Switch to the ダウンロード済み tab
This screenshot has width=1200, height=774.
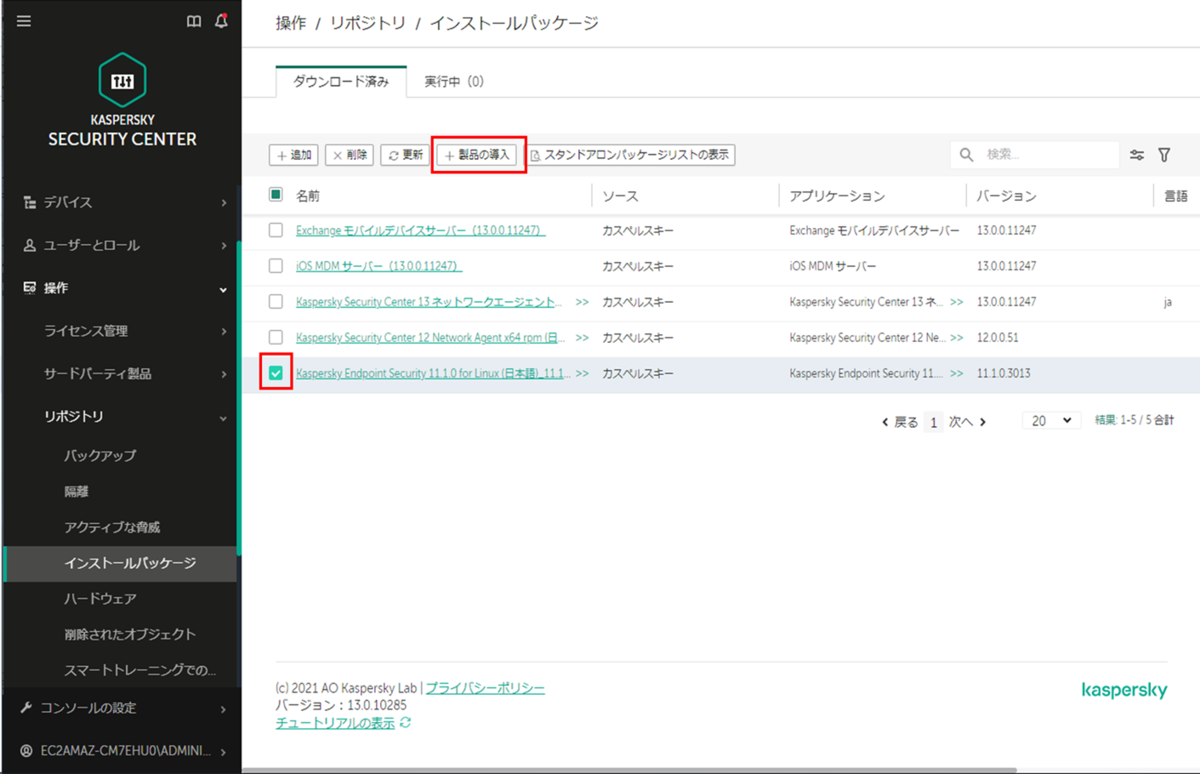point(341,82)
